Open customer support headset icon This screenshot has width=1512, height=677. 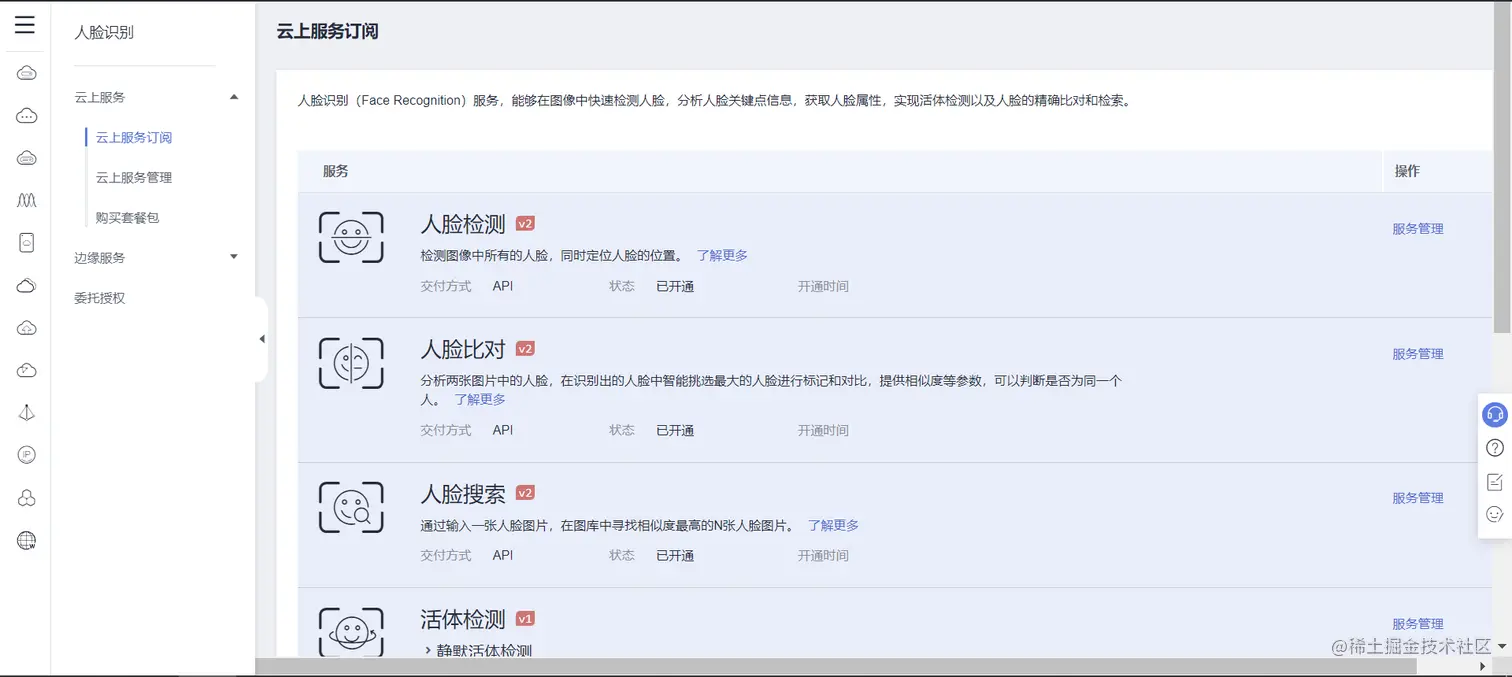click(1495, 414)
